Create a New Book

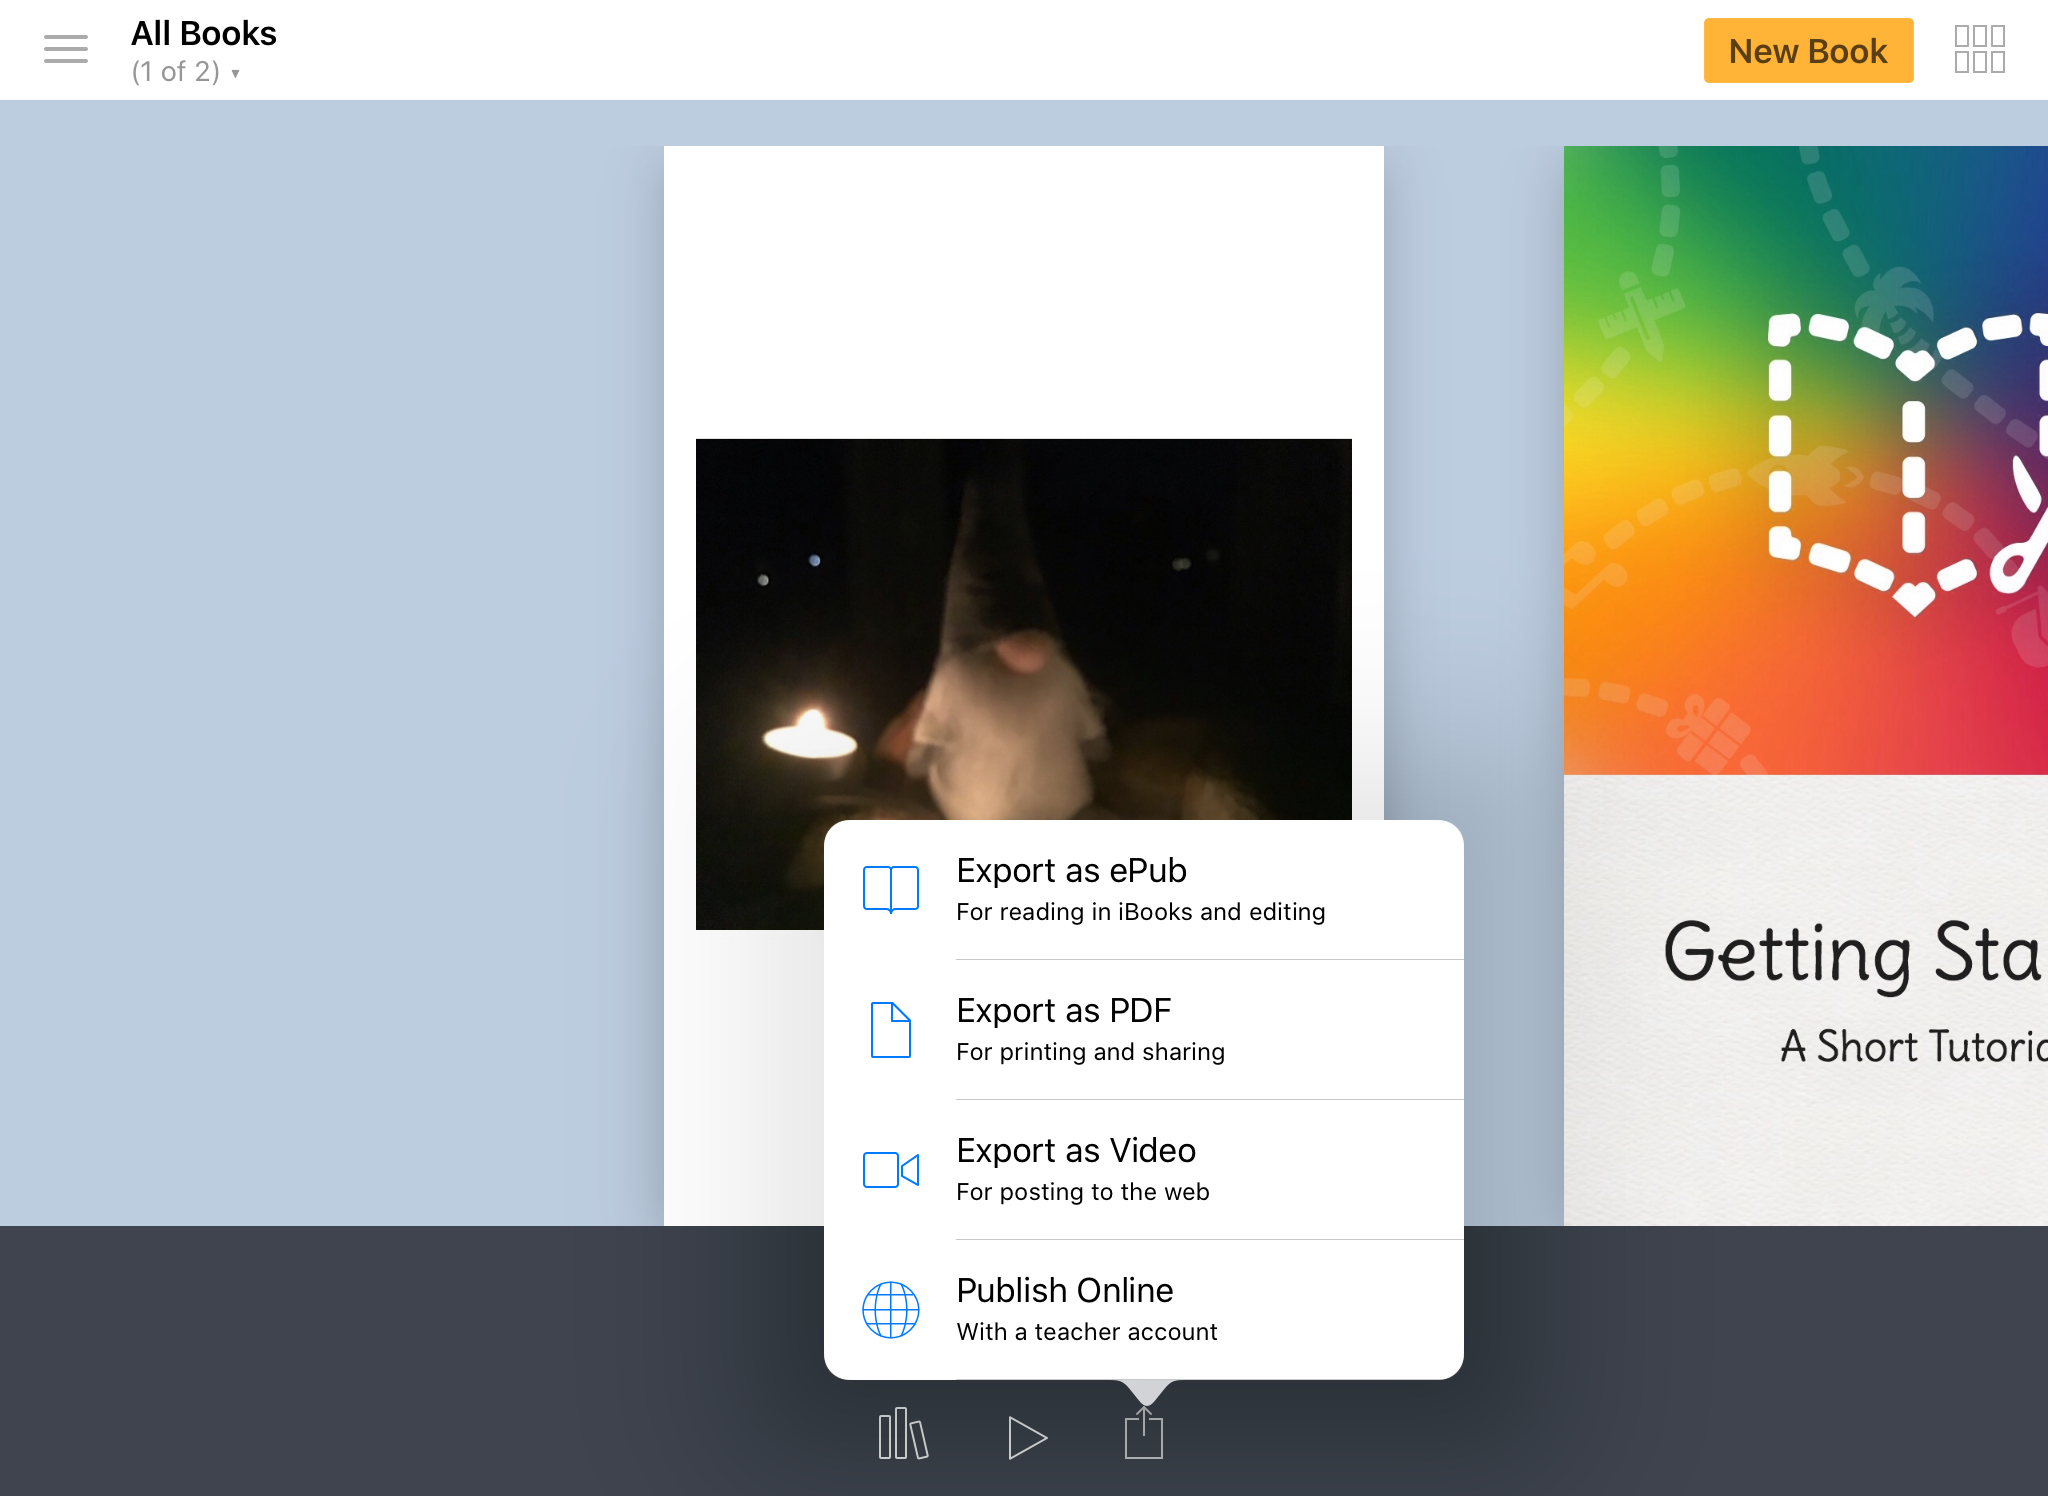1807,51
